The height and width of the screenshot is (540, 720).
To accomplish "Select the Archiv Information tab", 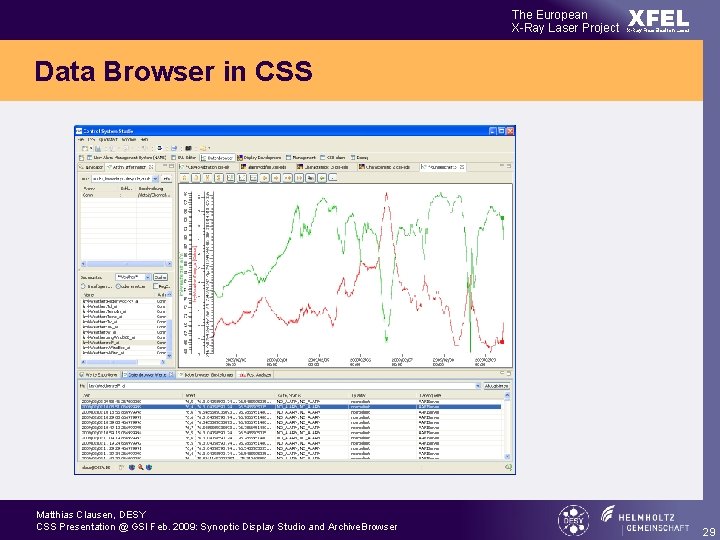I will click(129, 167).
